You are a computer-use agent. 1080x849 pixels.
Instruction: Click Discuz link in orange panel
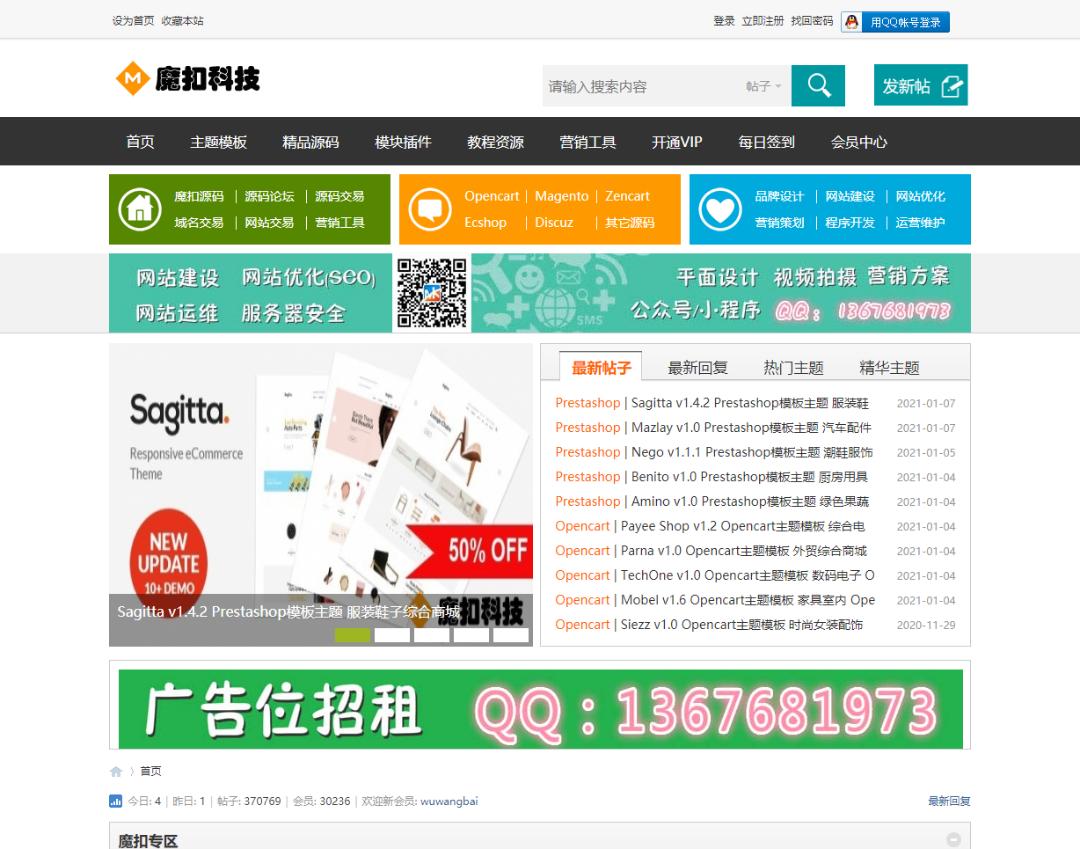click(x=554, y=222)
